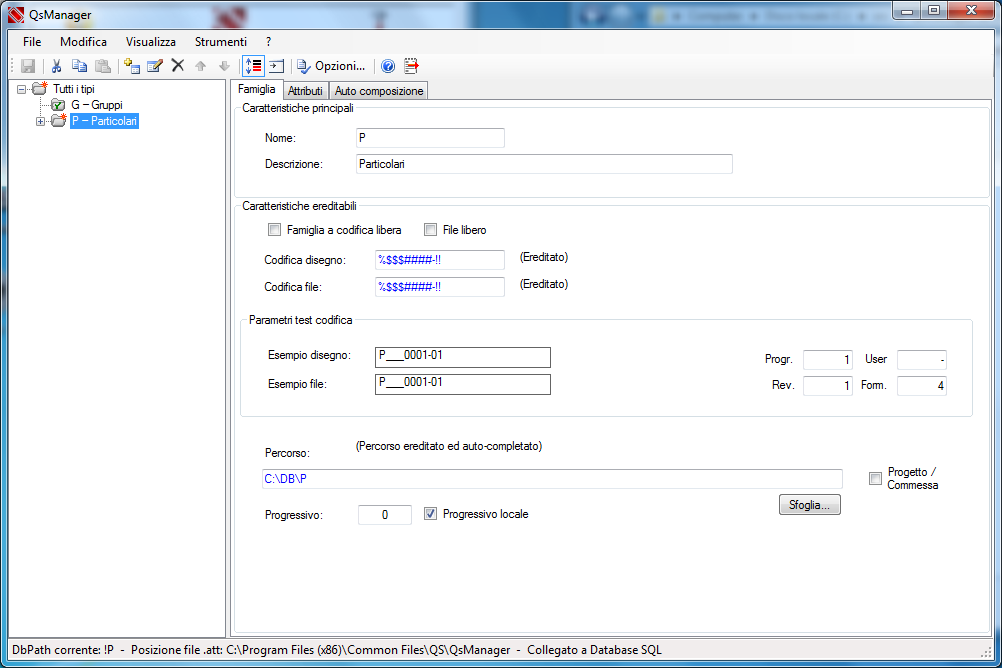Select the P – Particolari tree item
The height and width of the screenshot is (668, 1002).
click(x=104, y=121)
